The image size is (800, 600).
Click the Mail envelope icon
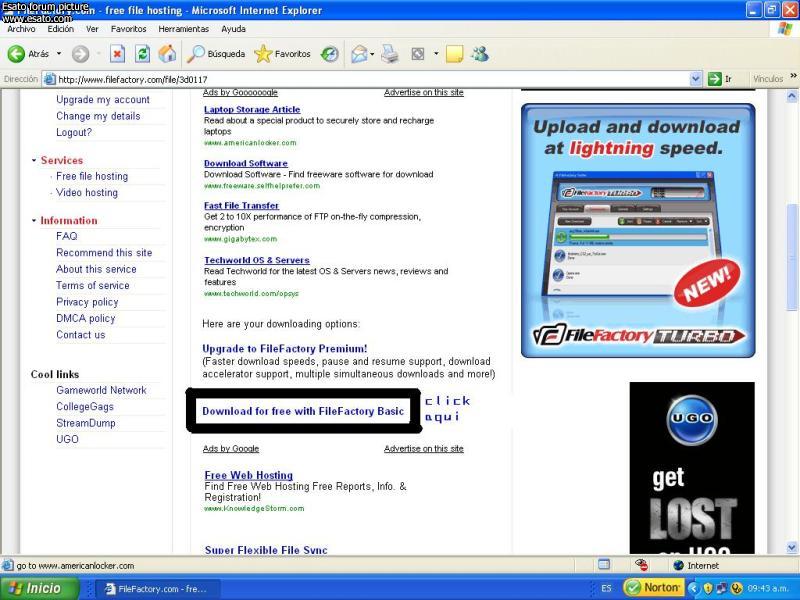click(x=359, y=54)
